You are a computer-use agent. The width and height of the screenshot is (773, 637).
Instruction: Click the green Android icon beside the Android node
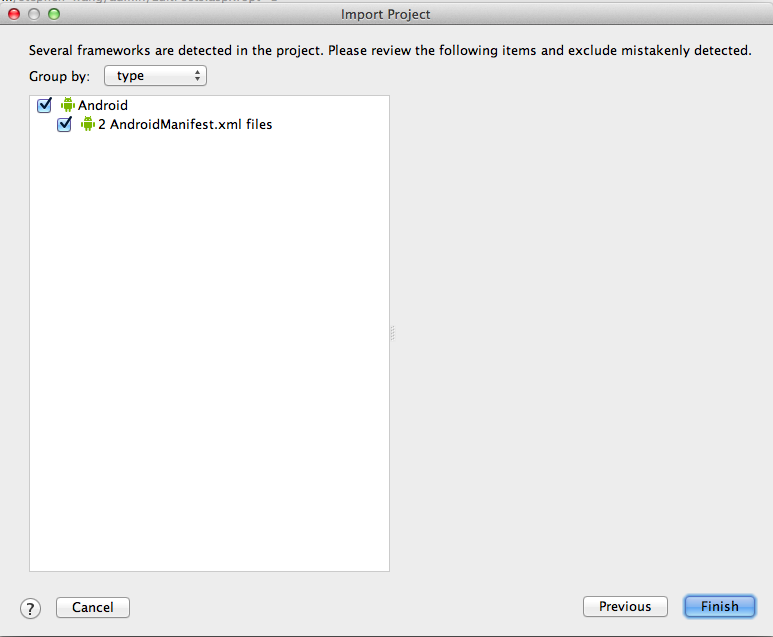(68, 105)
